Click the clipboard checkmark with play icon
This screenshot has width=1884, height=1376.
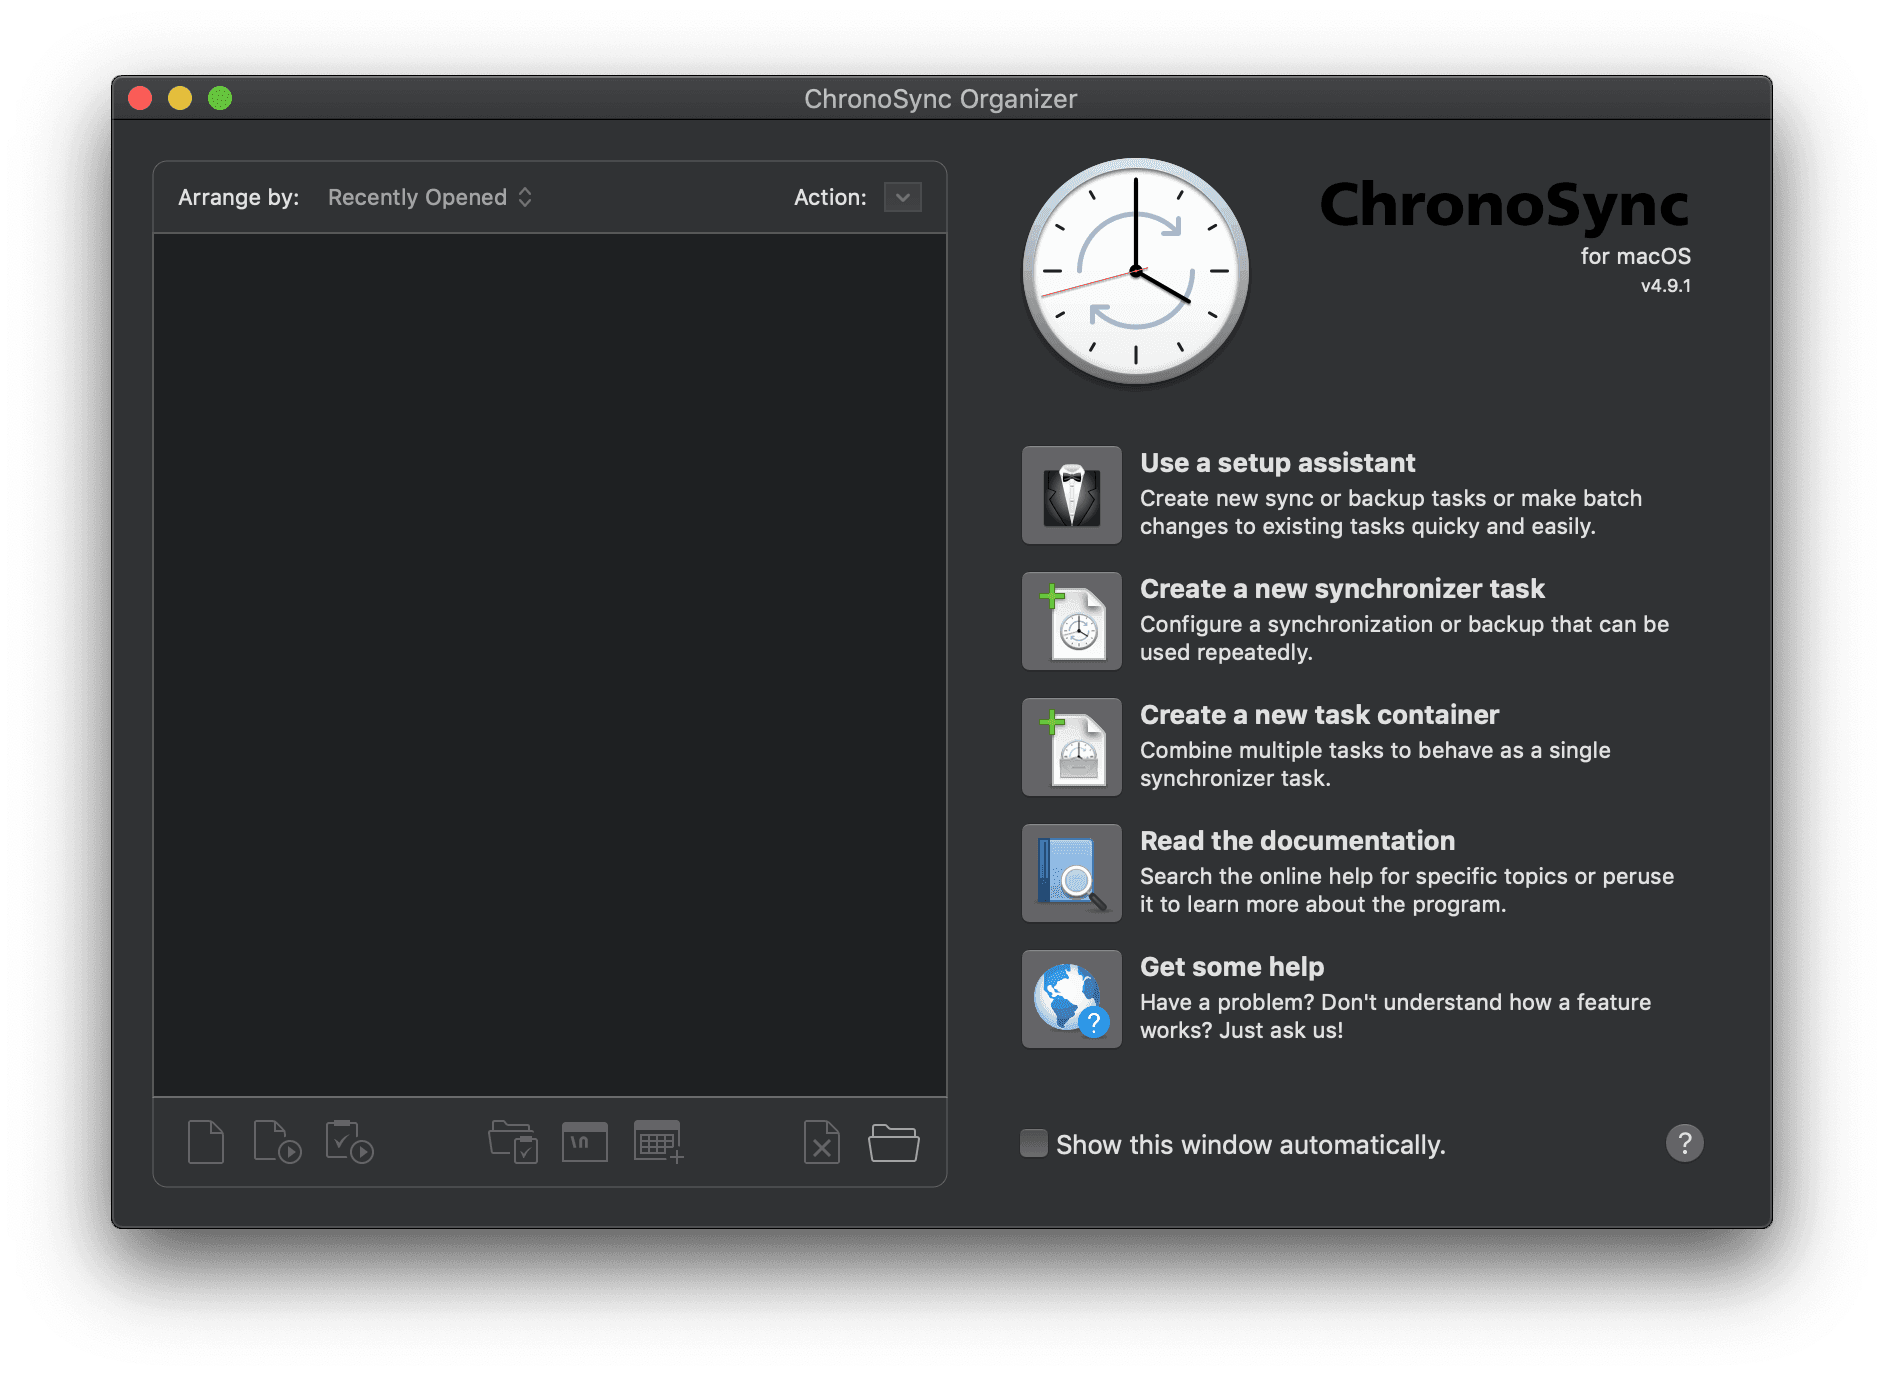click(x=349, y=1142)
